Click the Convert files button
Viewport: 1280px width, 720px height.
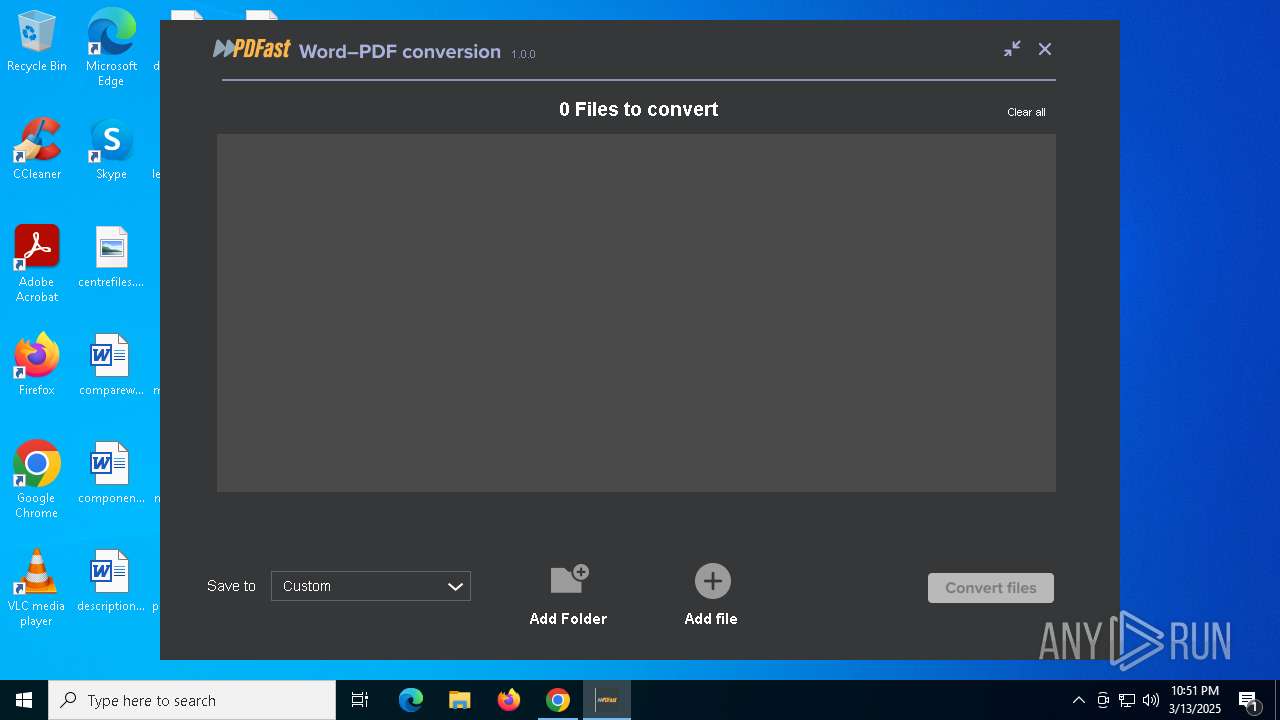pyautogui.click(x=991, y=588)
